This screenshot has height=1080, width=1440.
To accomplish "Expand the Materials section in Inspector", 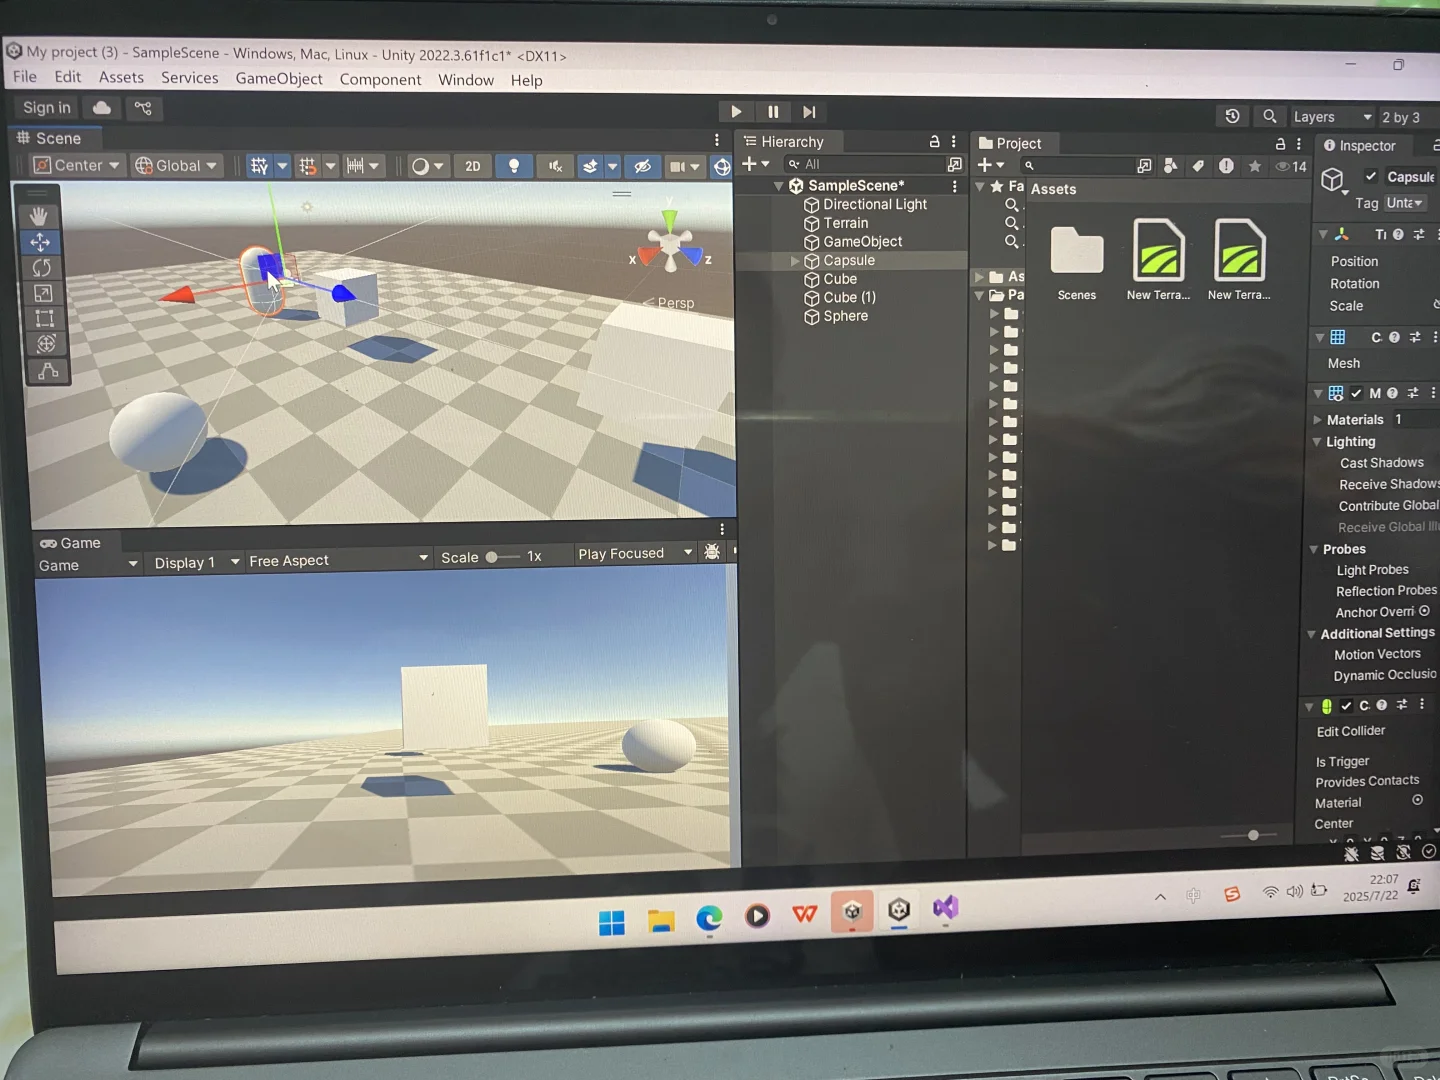I will click(1318, 420).
